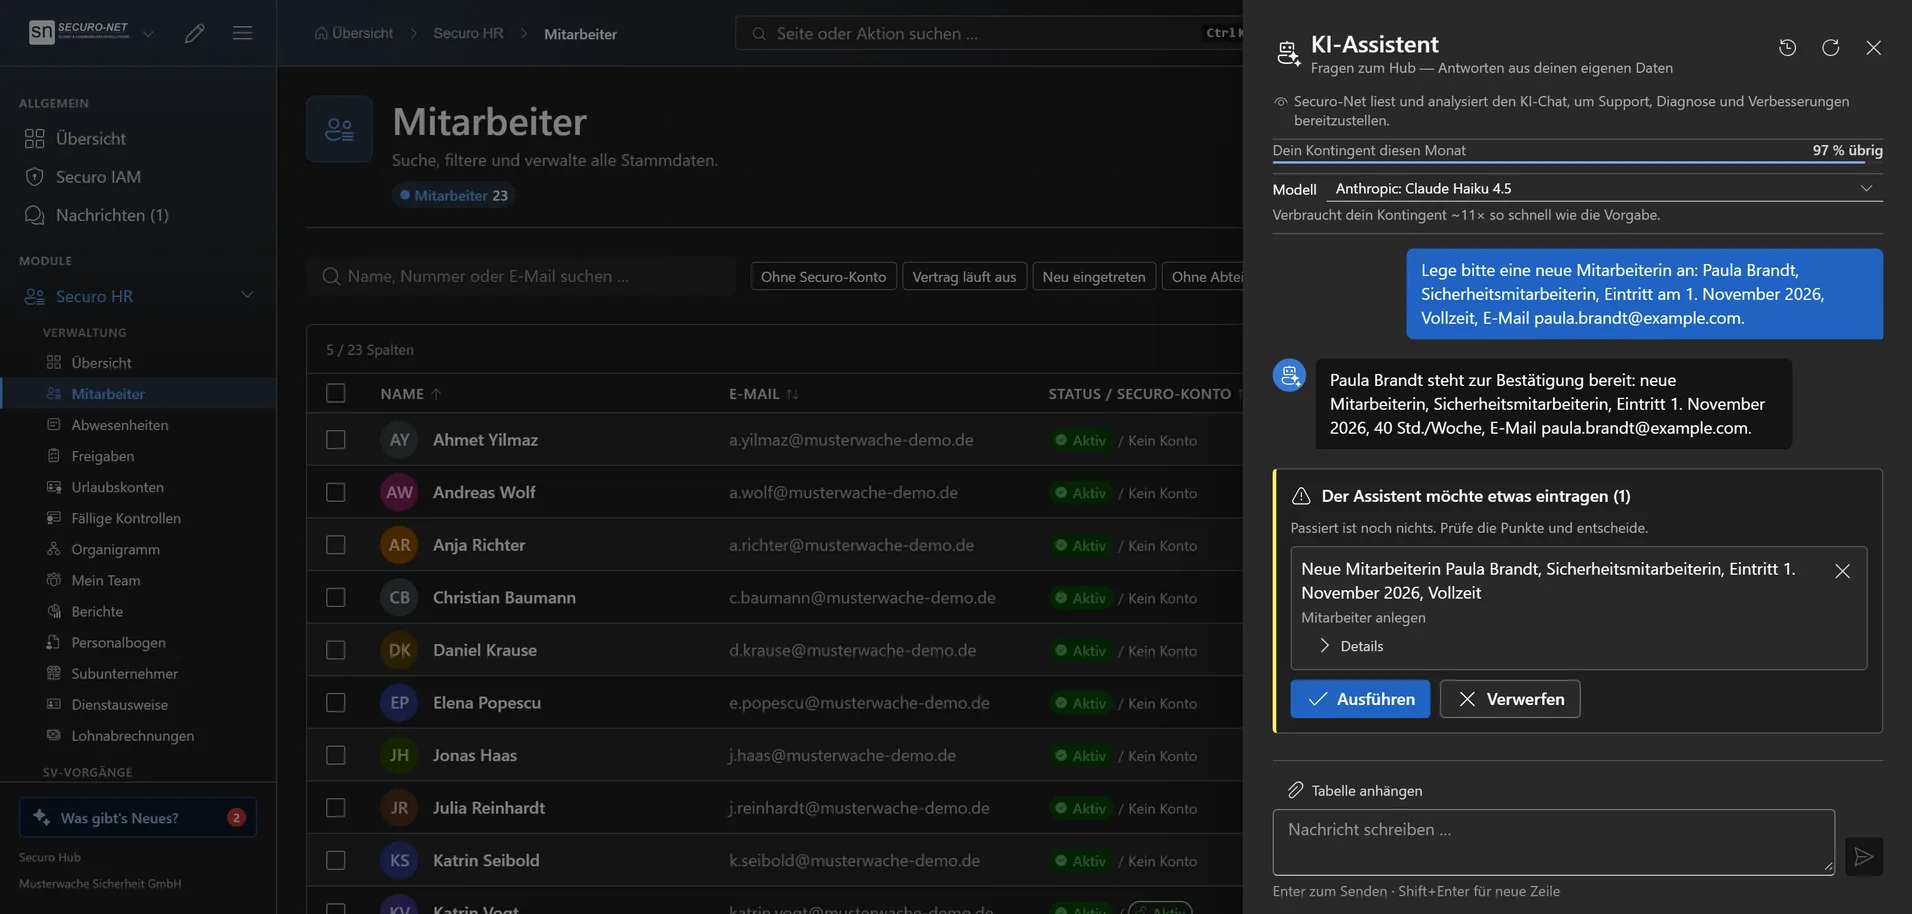Expand Details of the proposed entry
Screen dimensions: 1912x914
point(1352,646)
